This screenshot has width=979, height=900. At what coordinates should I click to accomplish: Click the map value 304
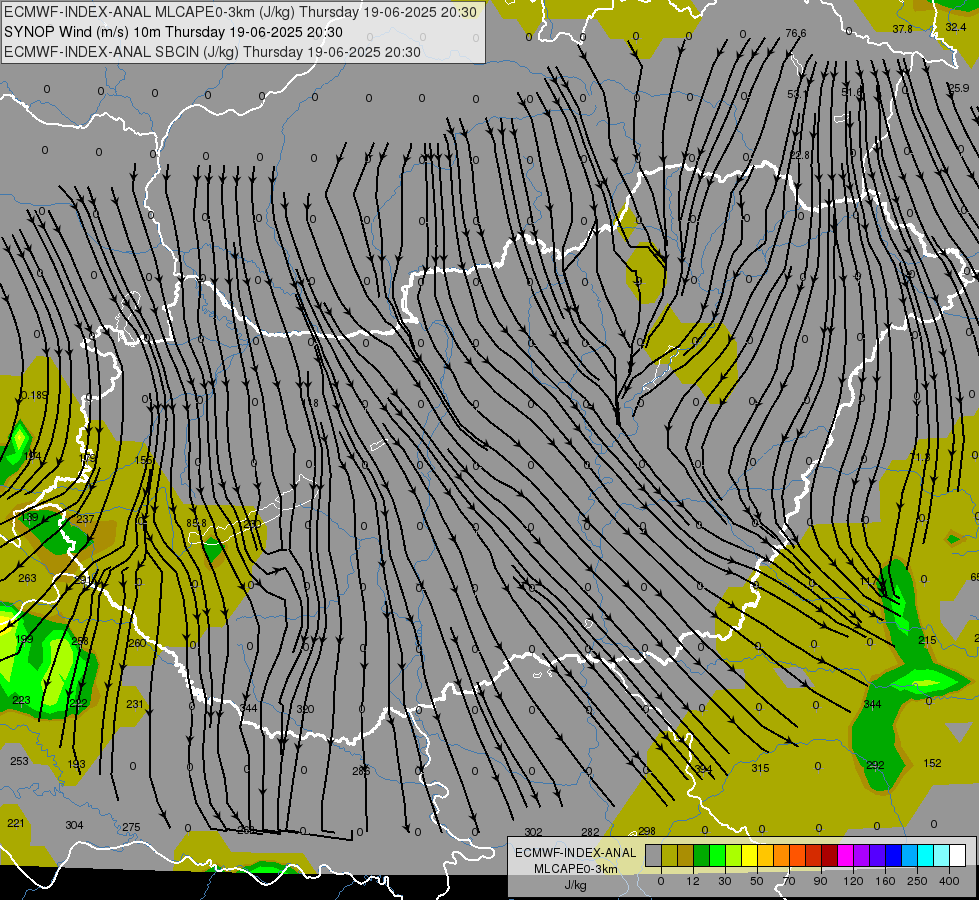click(74, 824)
